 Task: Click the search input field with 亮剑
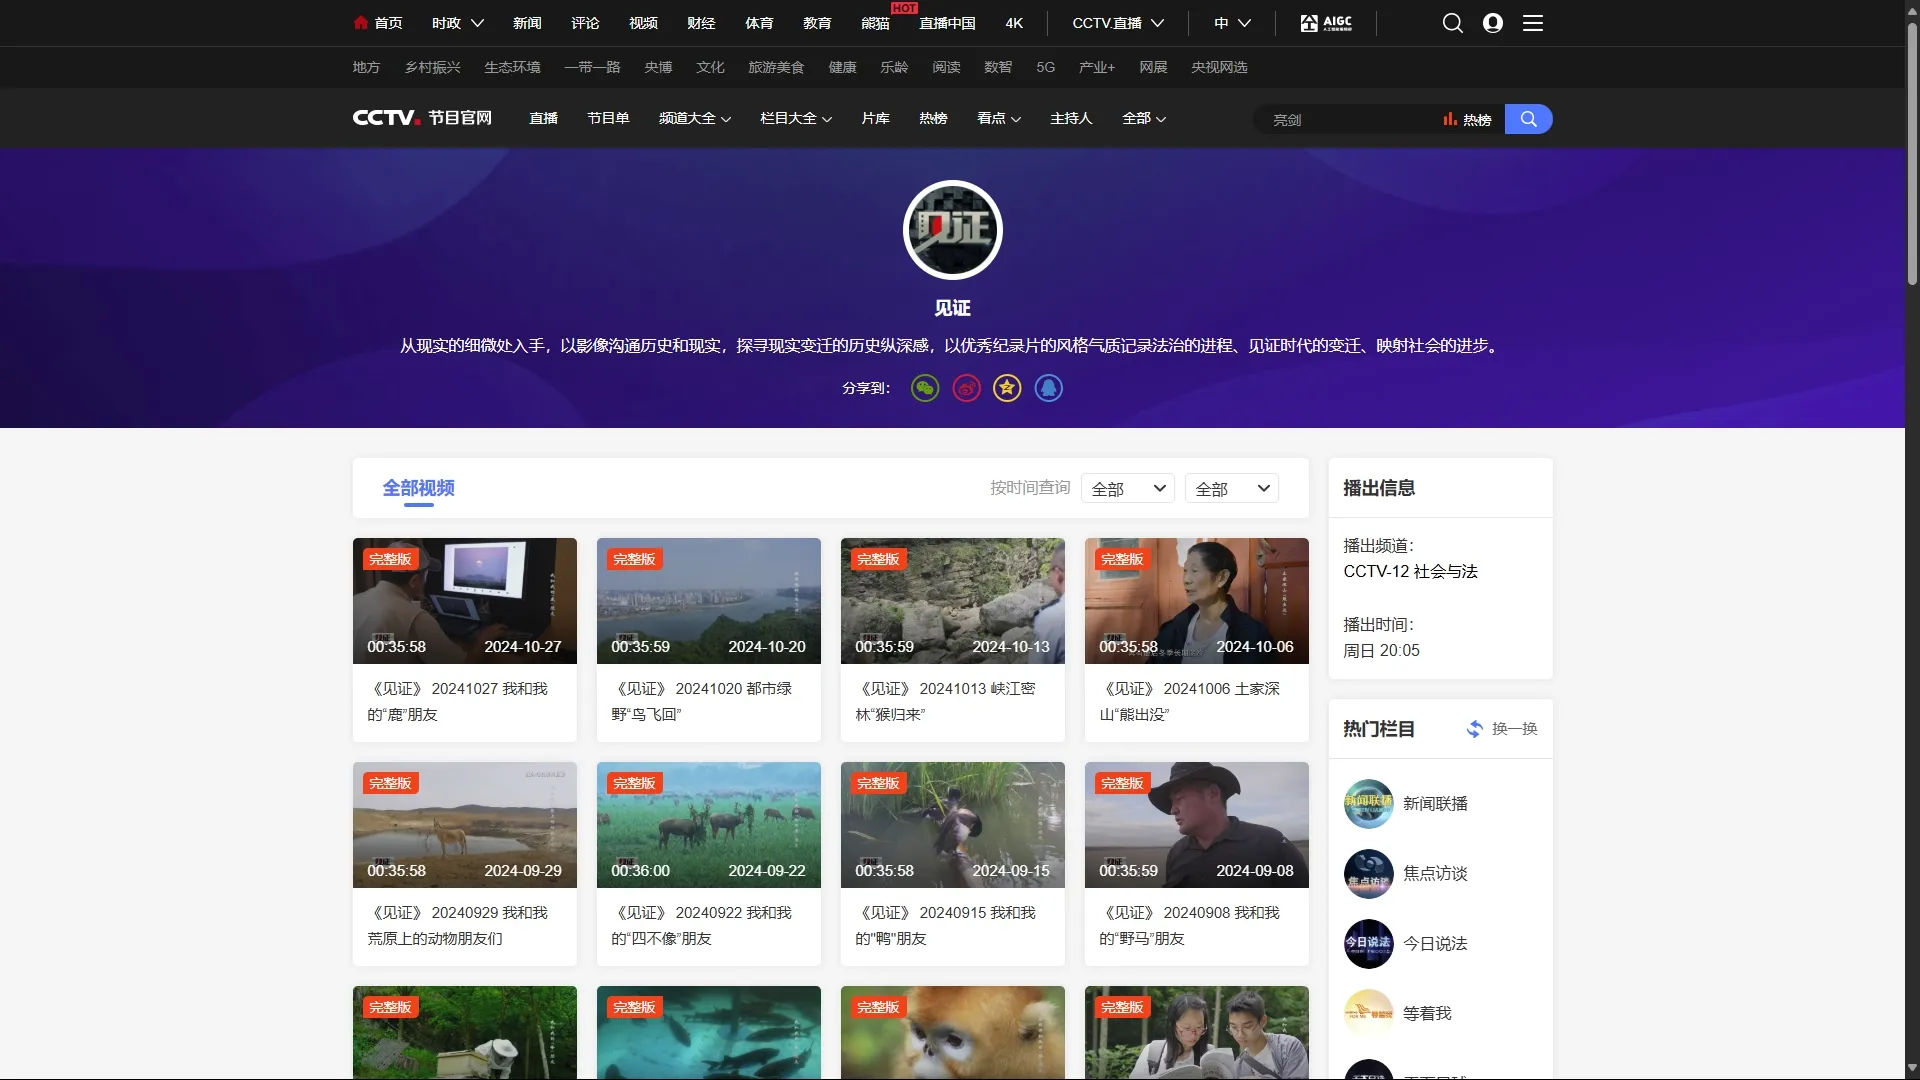pyautogui.click(x=1345, y=119)
